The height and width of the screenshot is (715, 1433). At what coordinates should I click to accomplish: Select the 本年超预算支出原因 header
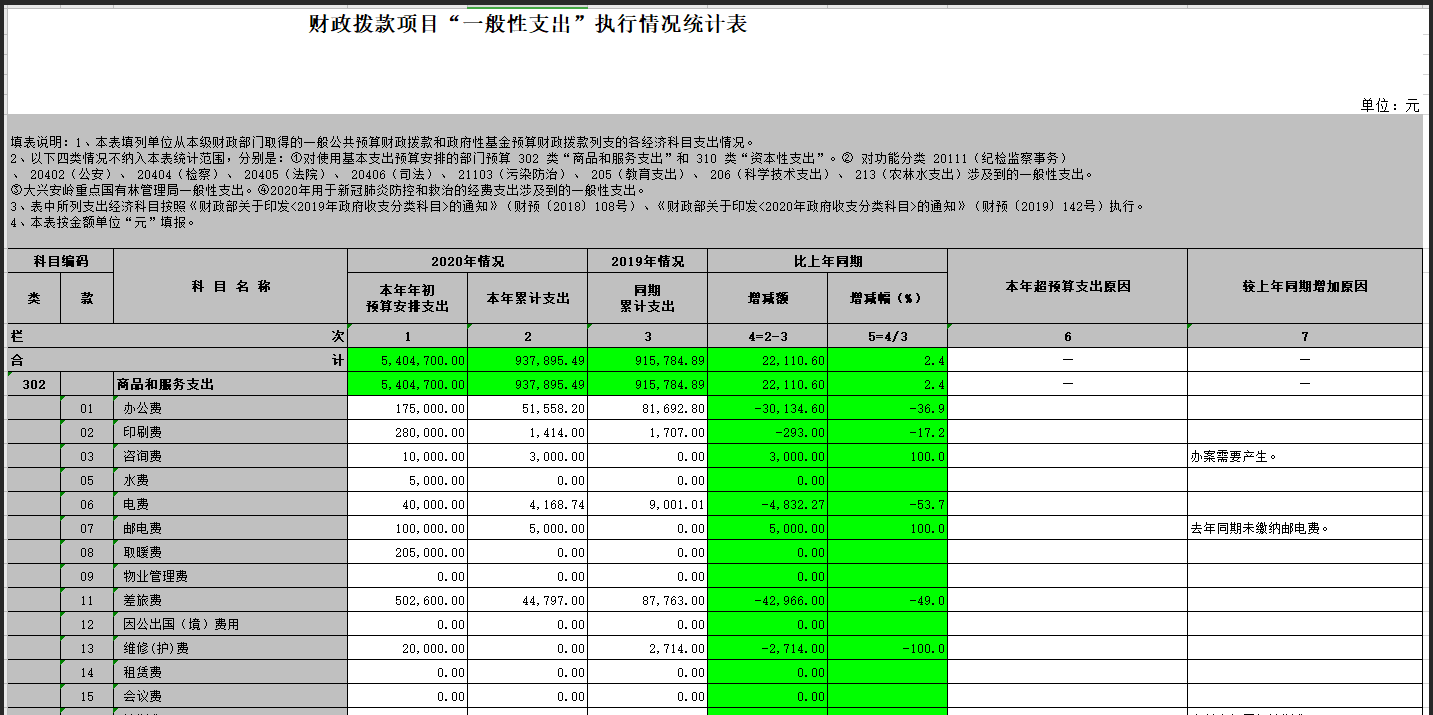[x=1068, y=286]
